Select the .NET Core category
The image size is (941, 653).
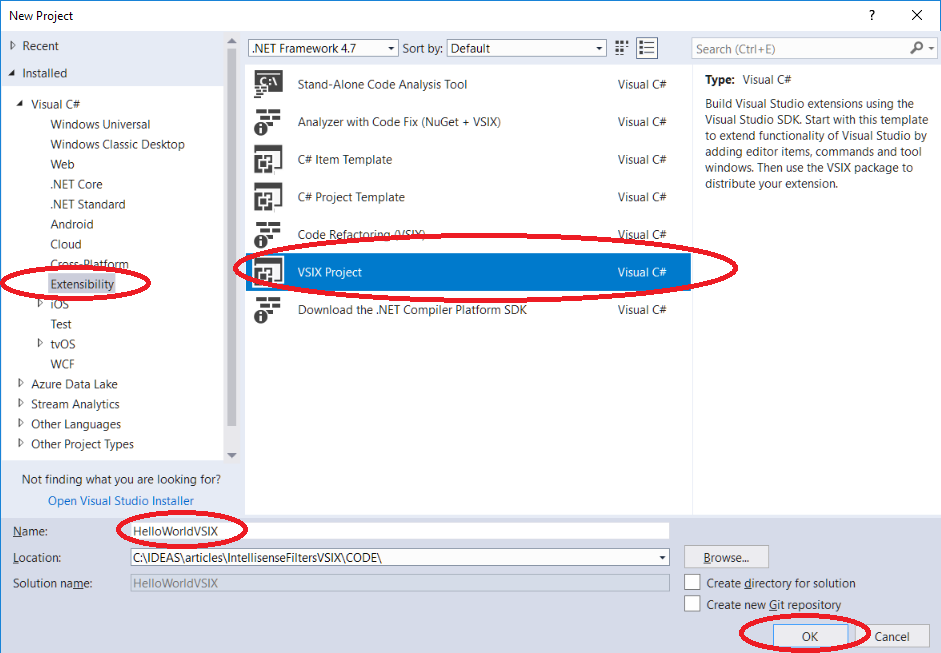tap(76, 184)
